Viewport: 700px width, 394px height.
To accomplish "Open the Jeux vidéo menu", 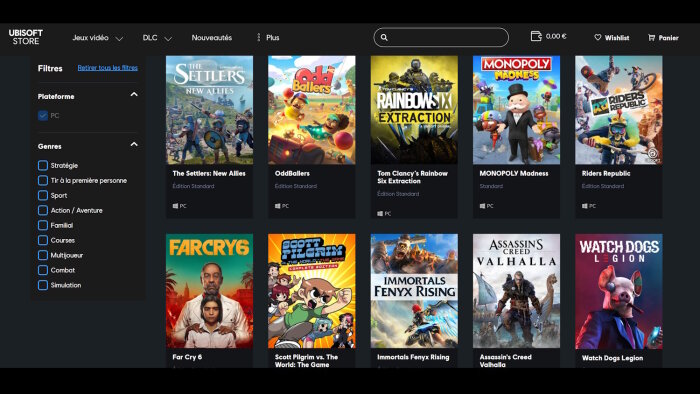I will (x=90, y=37).
